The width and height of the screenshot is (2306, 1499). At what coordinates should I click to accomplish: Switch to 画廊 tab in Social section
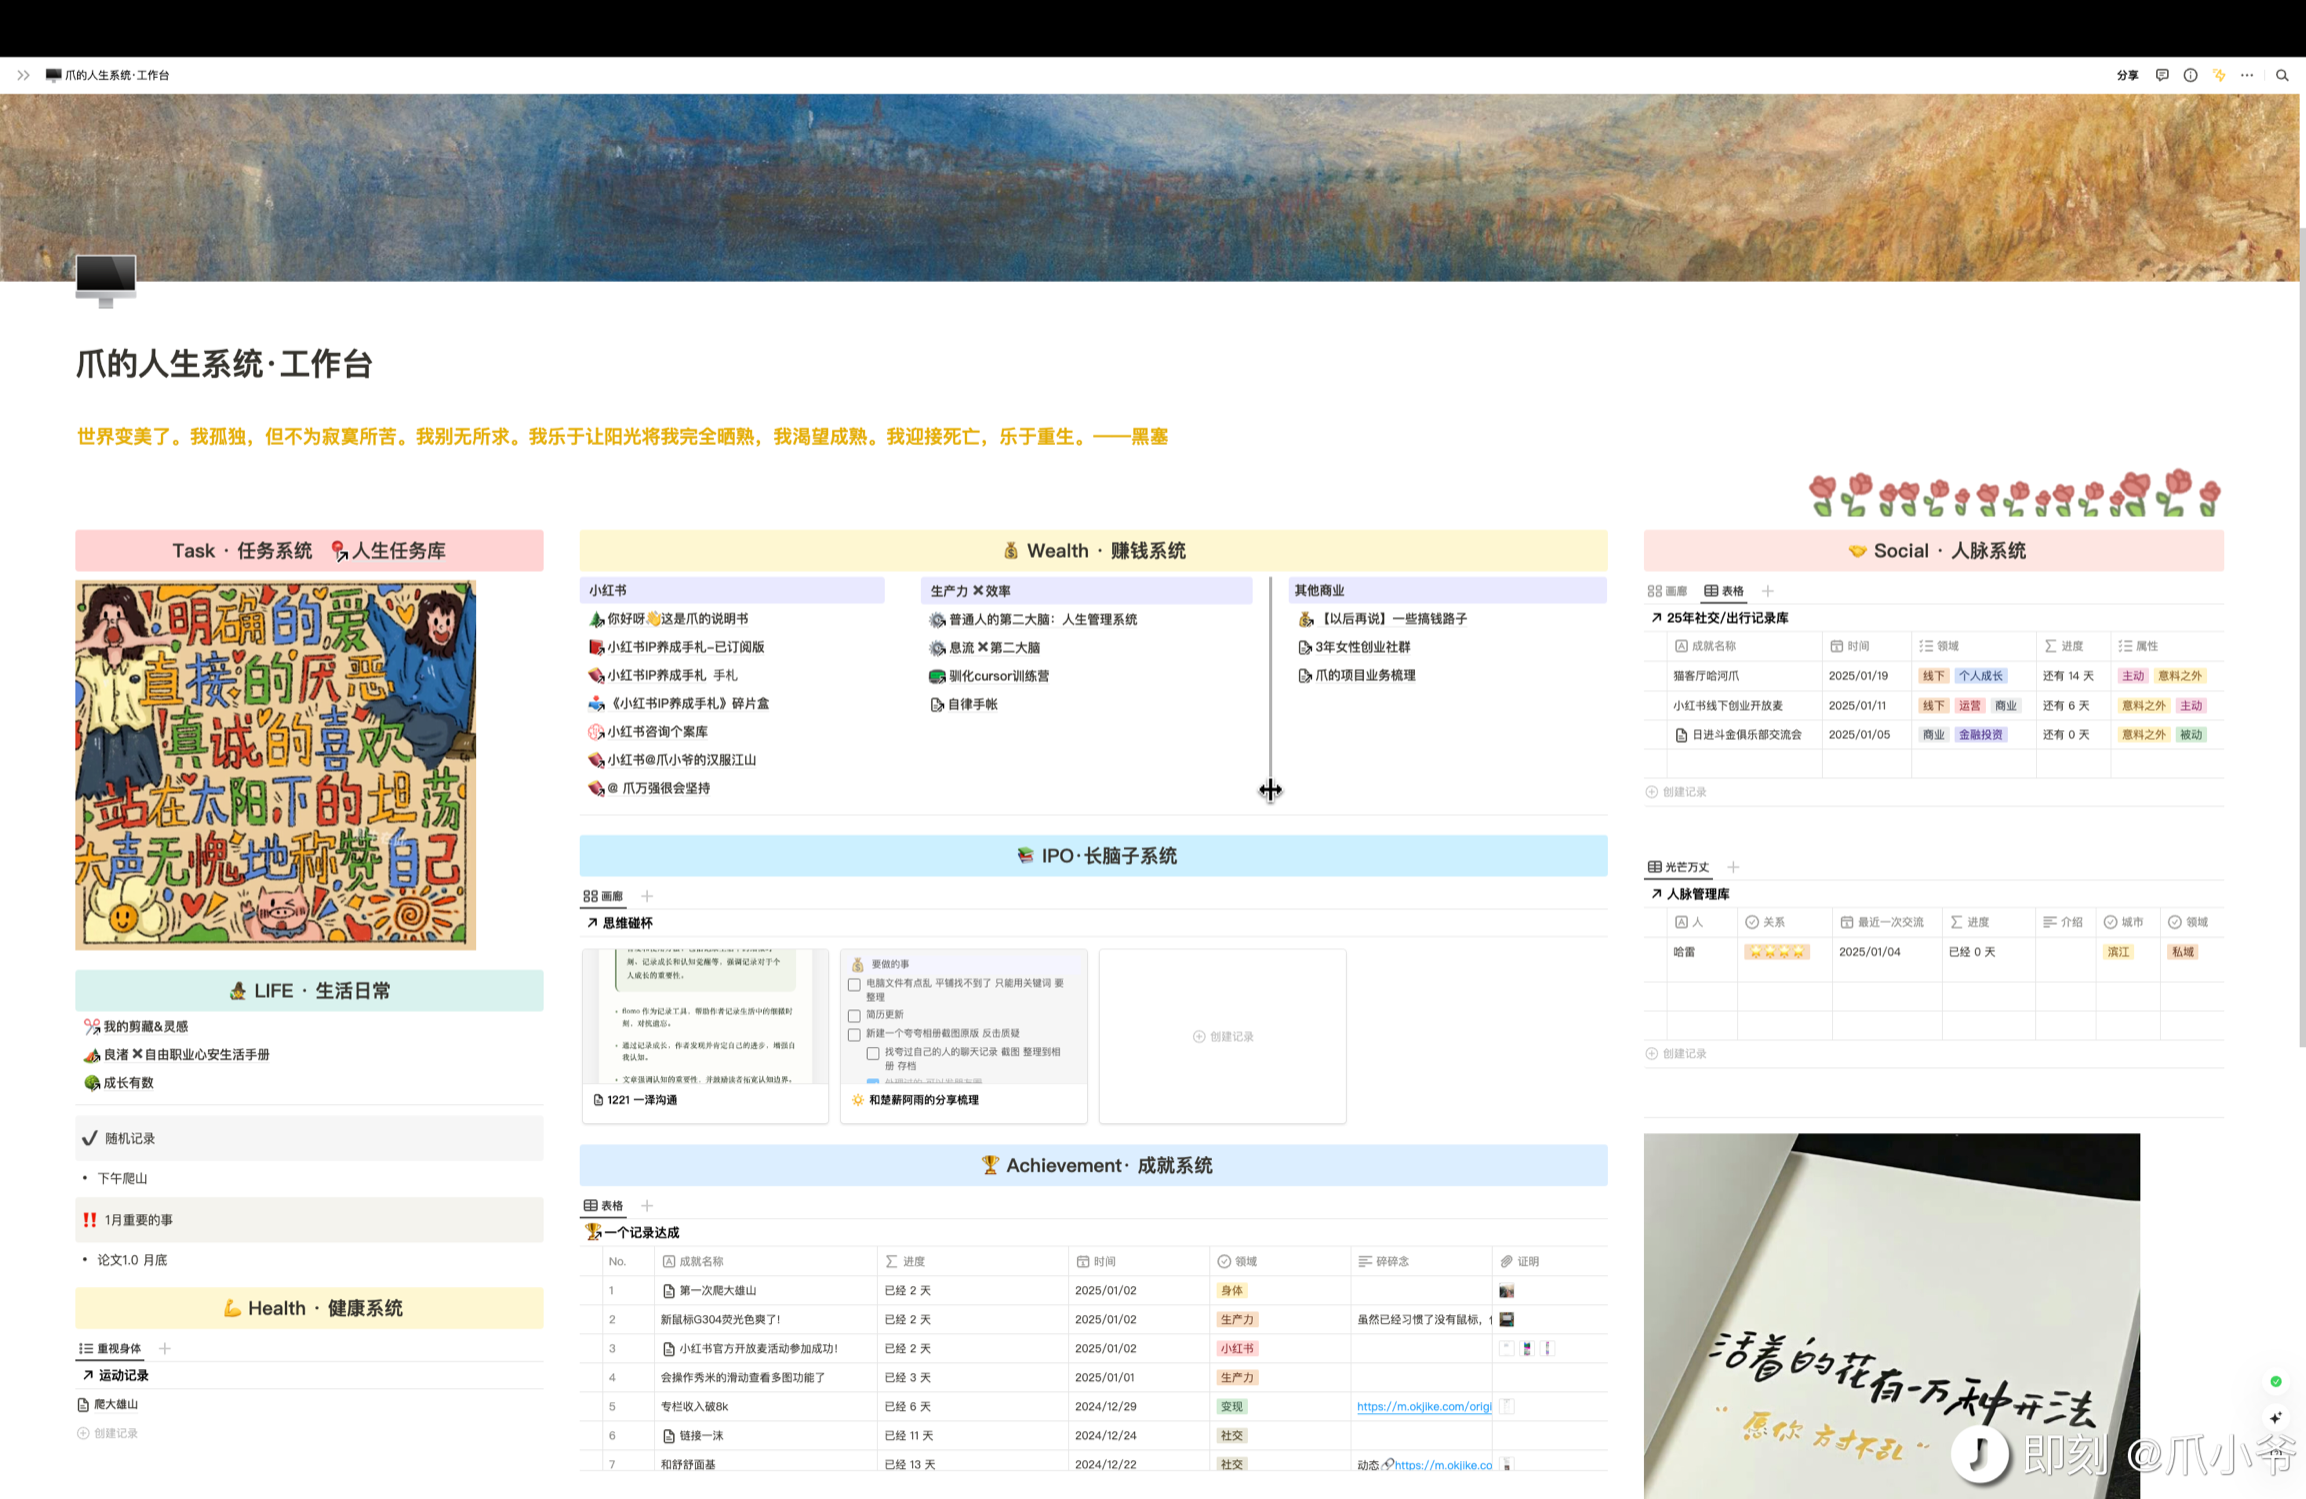tap(1667, 591)
